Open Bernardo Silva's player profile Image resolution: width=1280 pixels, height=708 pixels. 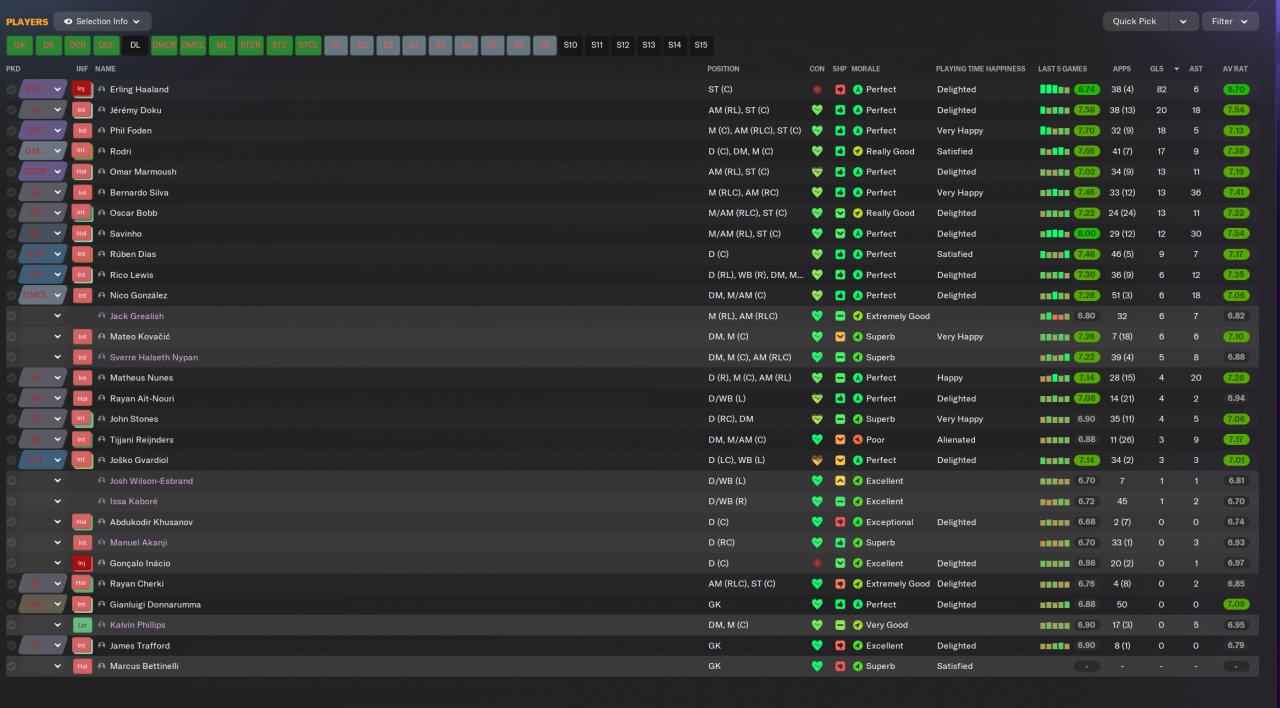pos(139,193)
